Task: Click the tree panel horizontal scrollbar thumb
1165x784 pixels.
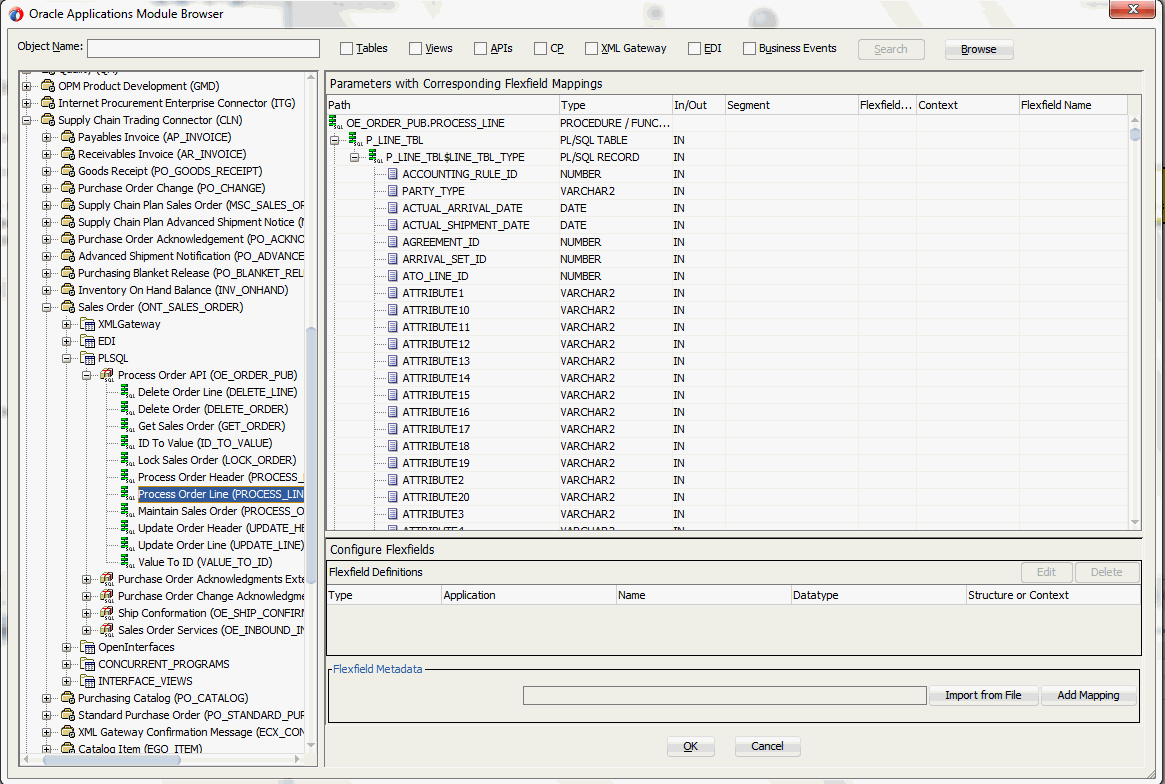Action: point(111,759)
